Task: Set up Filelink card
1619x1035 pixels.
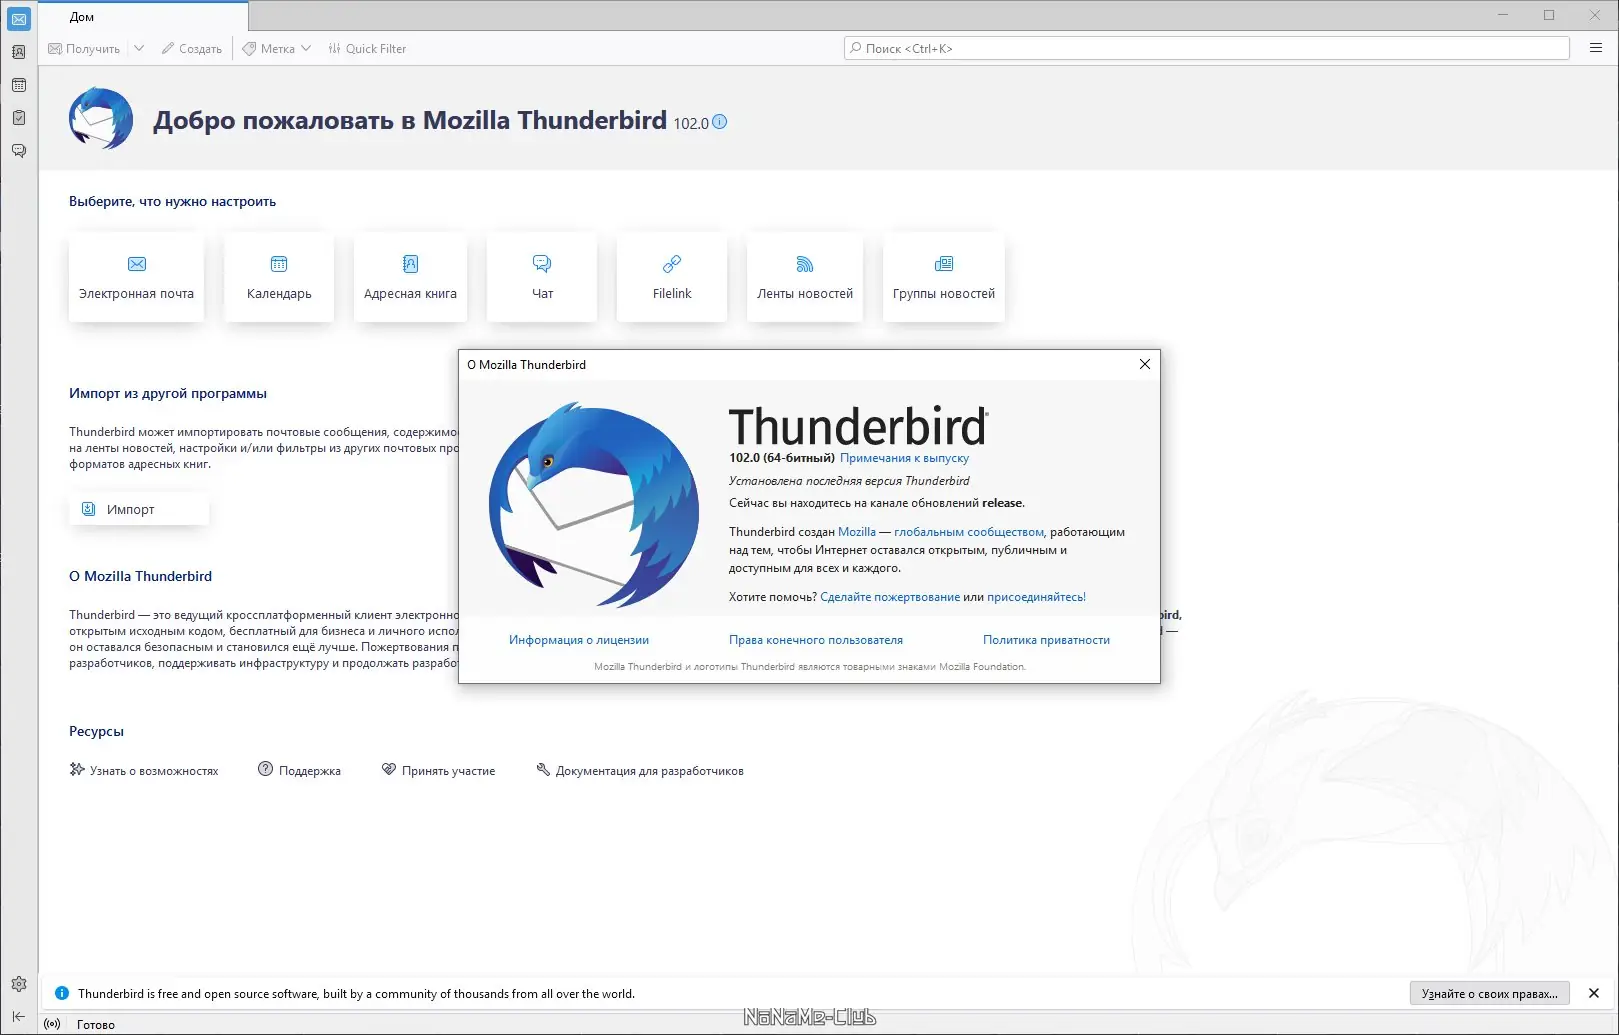Action: point(672,277)
